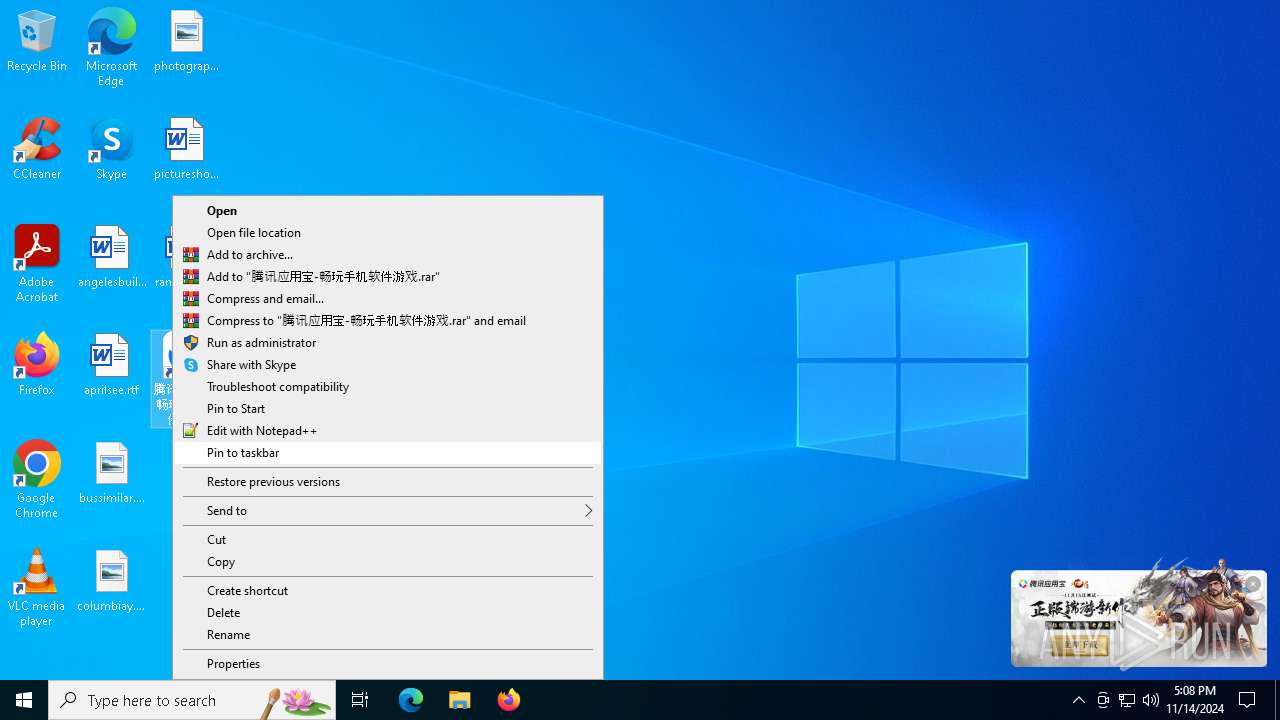The width and height of the screenshot is (1280, 720).
Task: Click the Meet Now tray icon
Action: click(1103, 700)
